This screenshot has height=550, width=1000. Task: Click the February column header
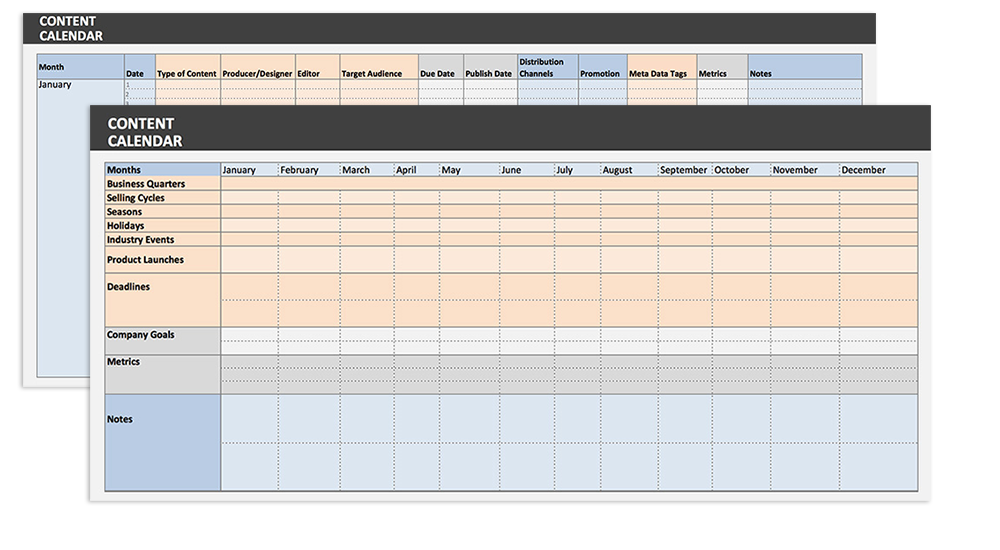(309, 170)
